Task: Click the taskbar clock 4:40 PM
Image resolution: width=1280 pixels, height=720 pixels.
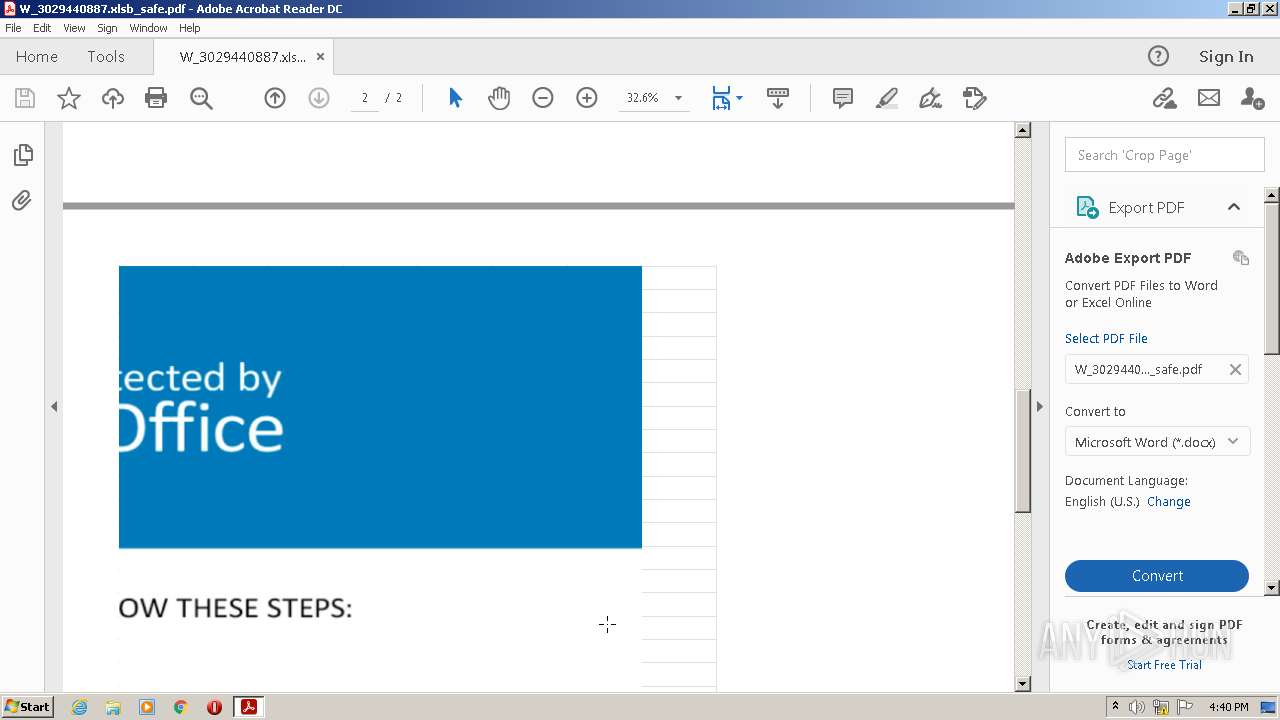Action: coord(1229,707)
